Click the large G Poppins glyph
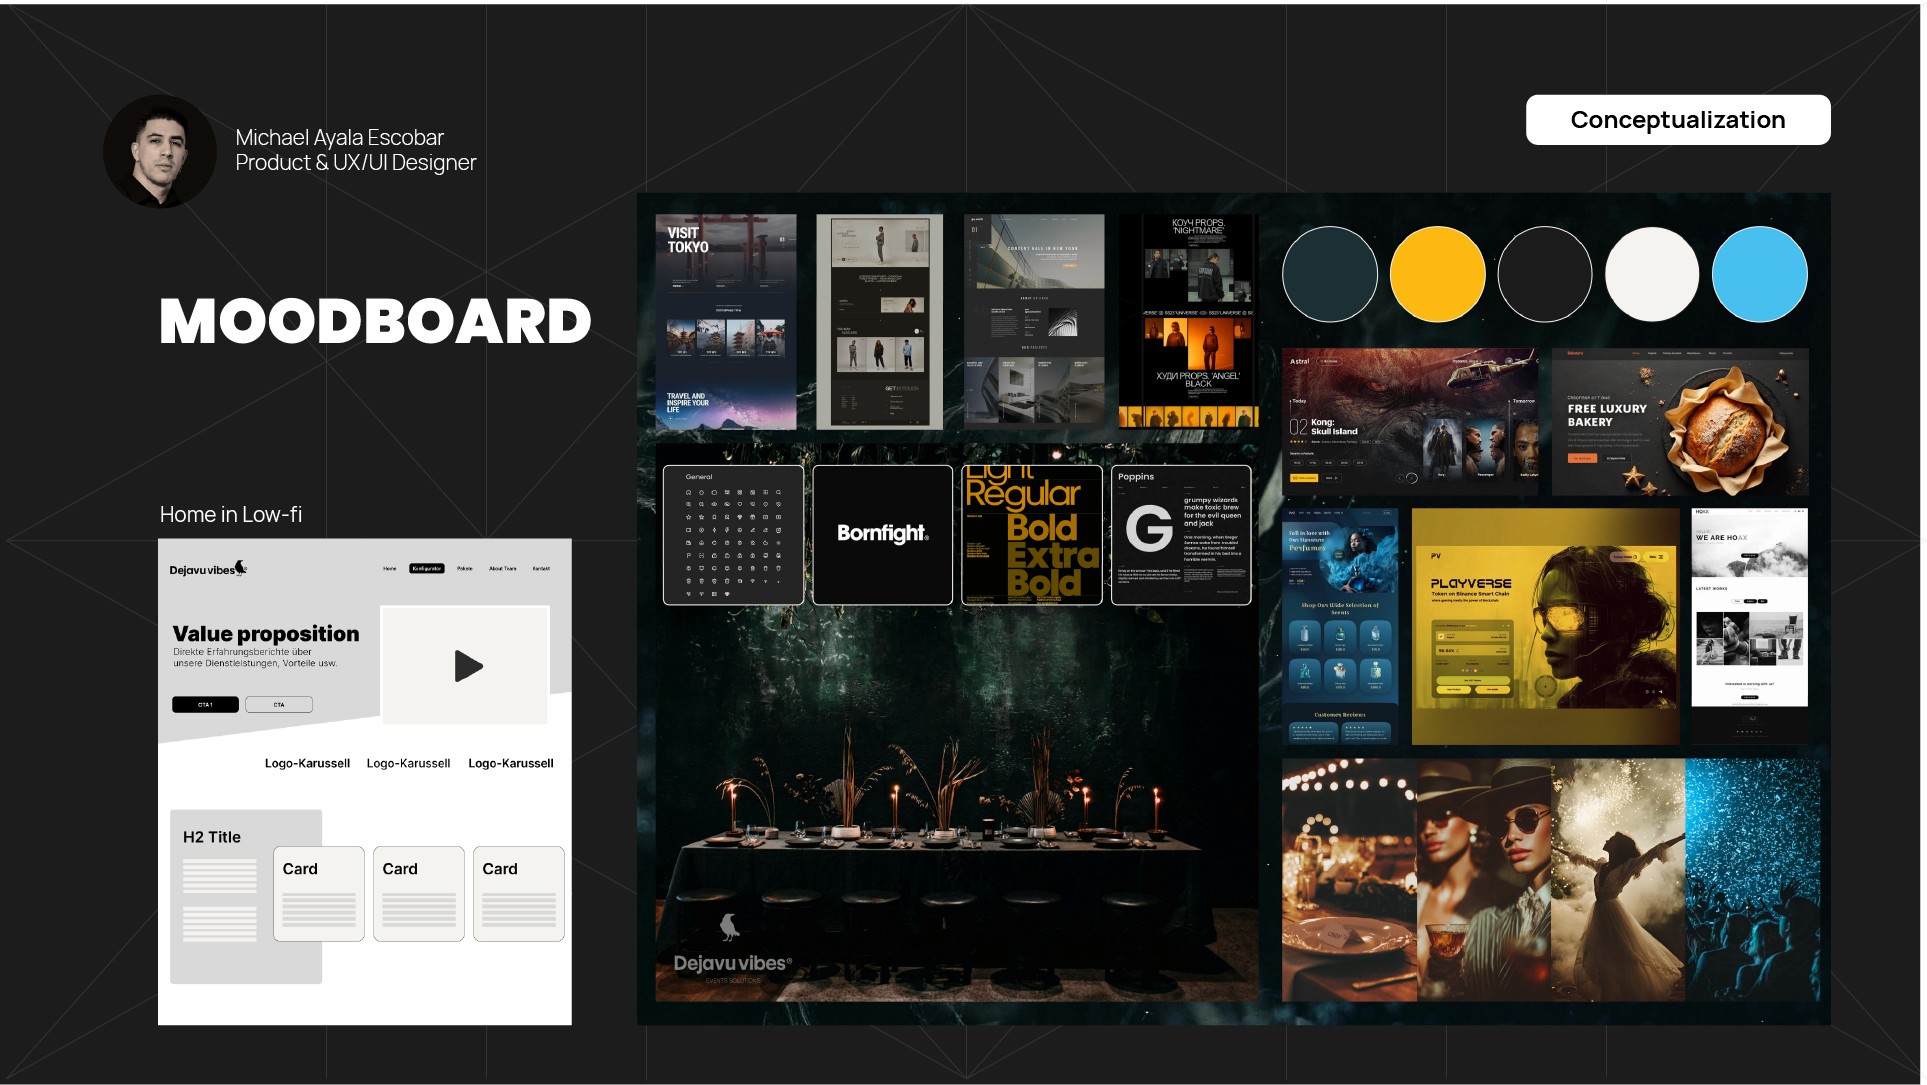 (1149, 528)
